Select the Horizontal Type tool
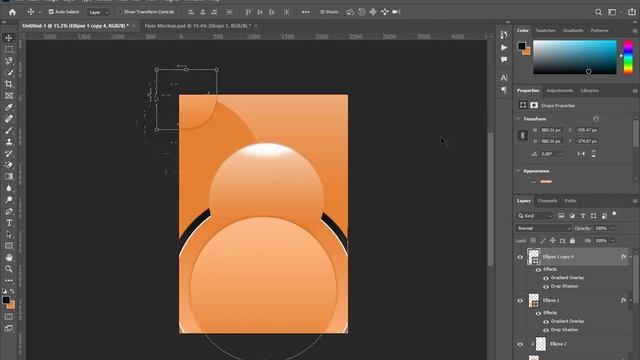640x360 pixels. click(9, 223)
